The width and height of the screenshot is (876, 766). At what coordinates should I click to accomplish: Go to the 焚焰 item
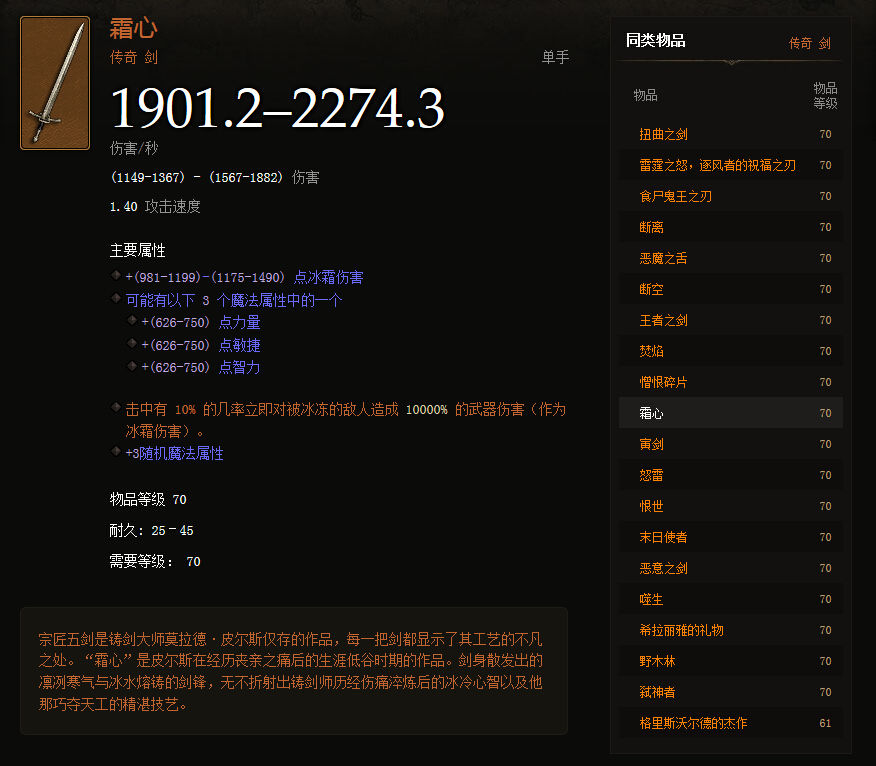tap(651, 351)
